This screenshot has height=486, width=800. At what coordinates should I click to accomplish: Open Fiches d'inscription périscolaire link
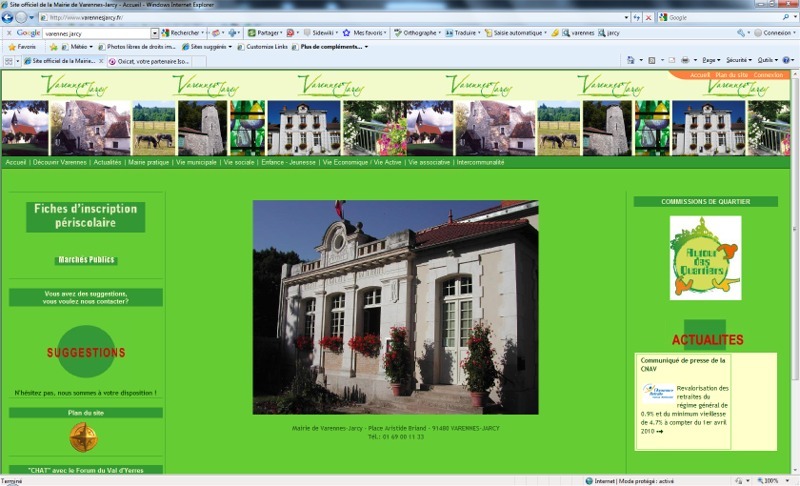(86, 216)
